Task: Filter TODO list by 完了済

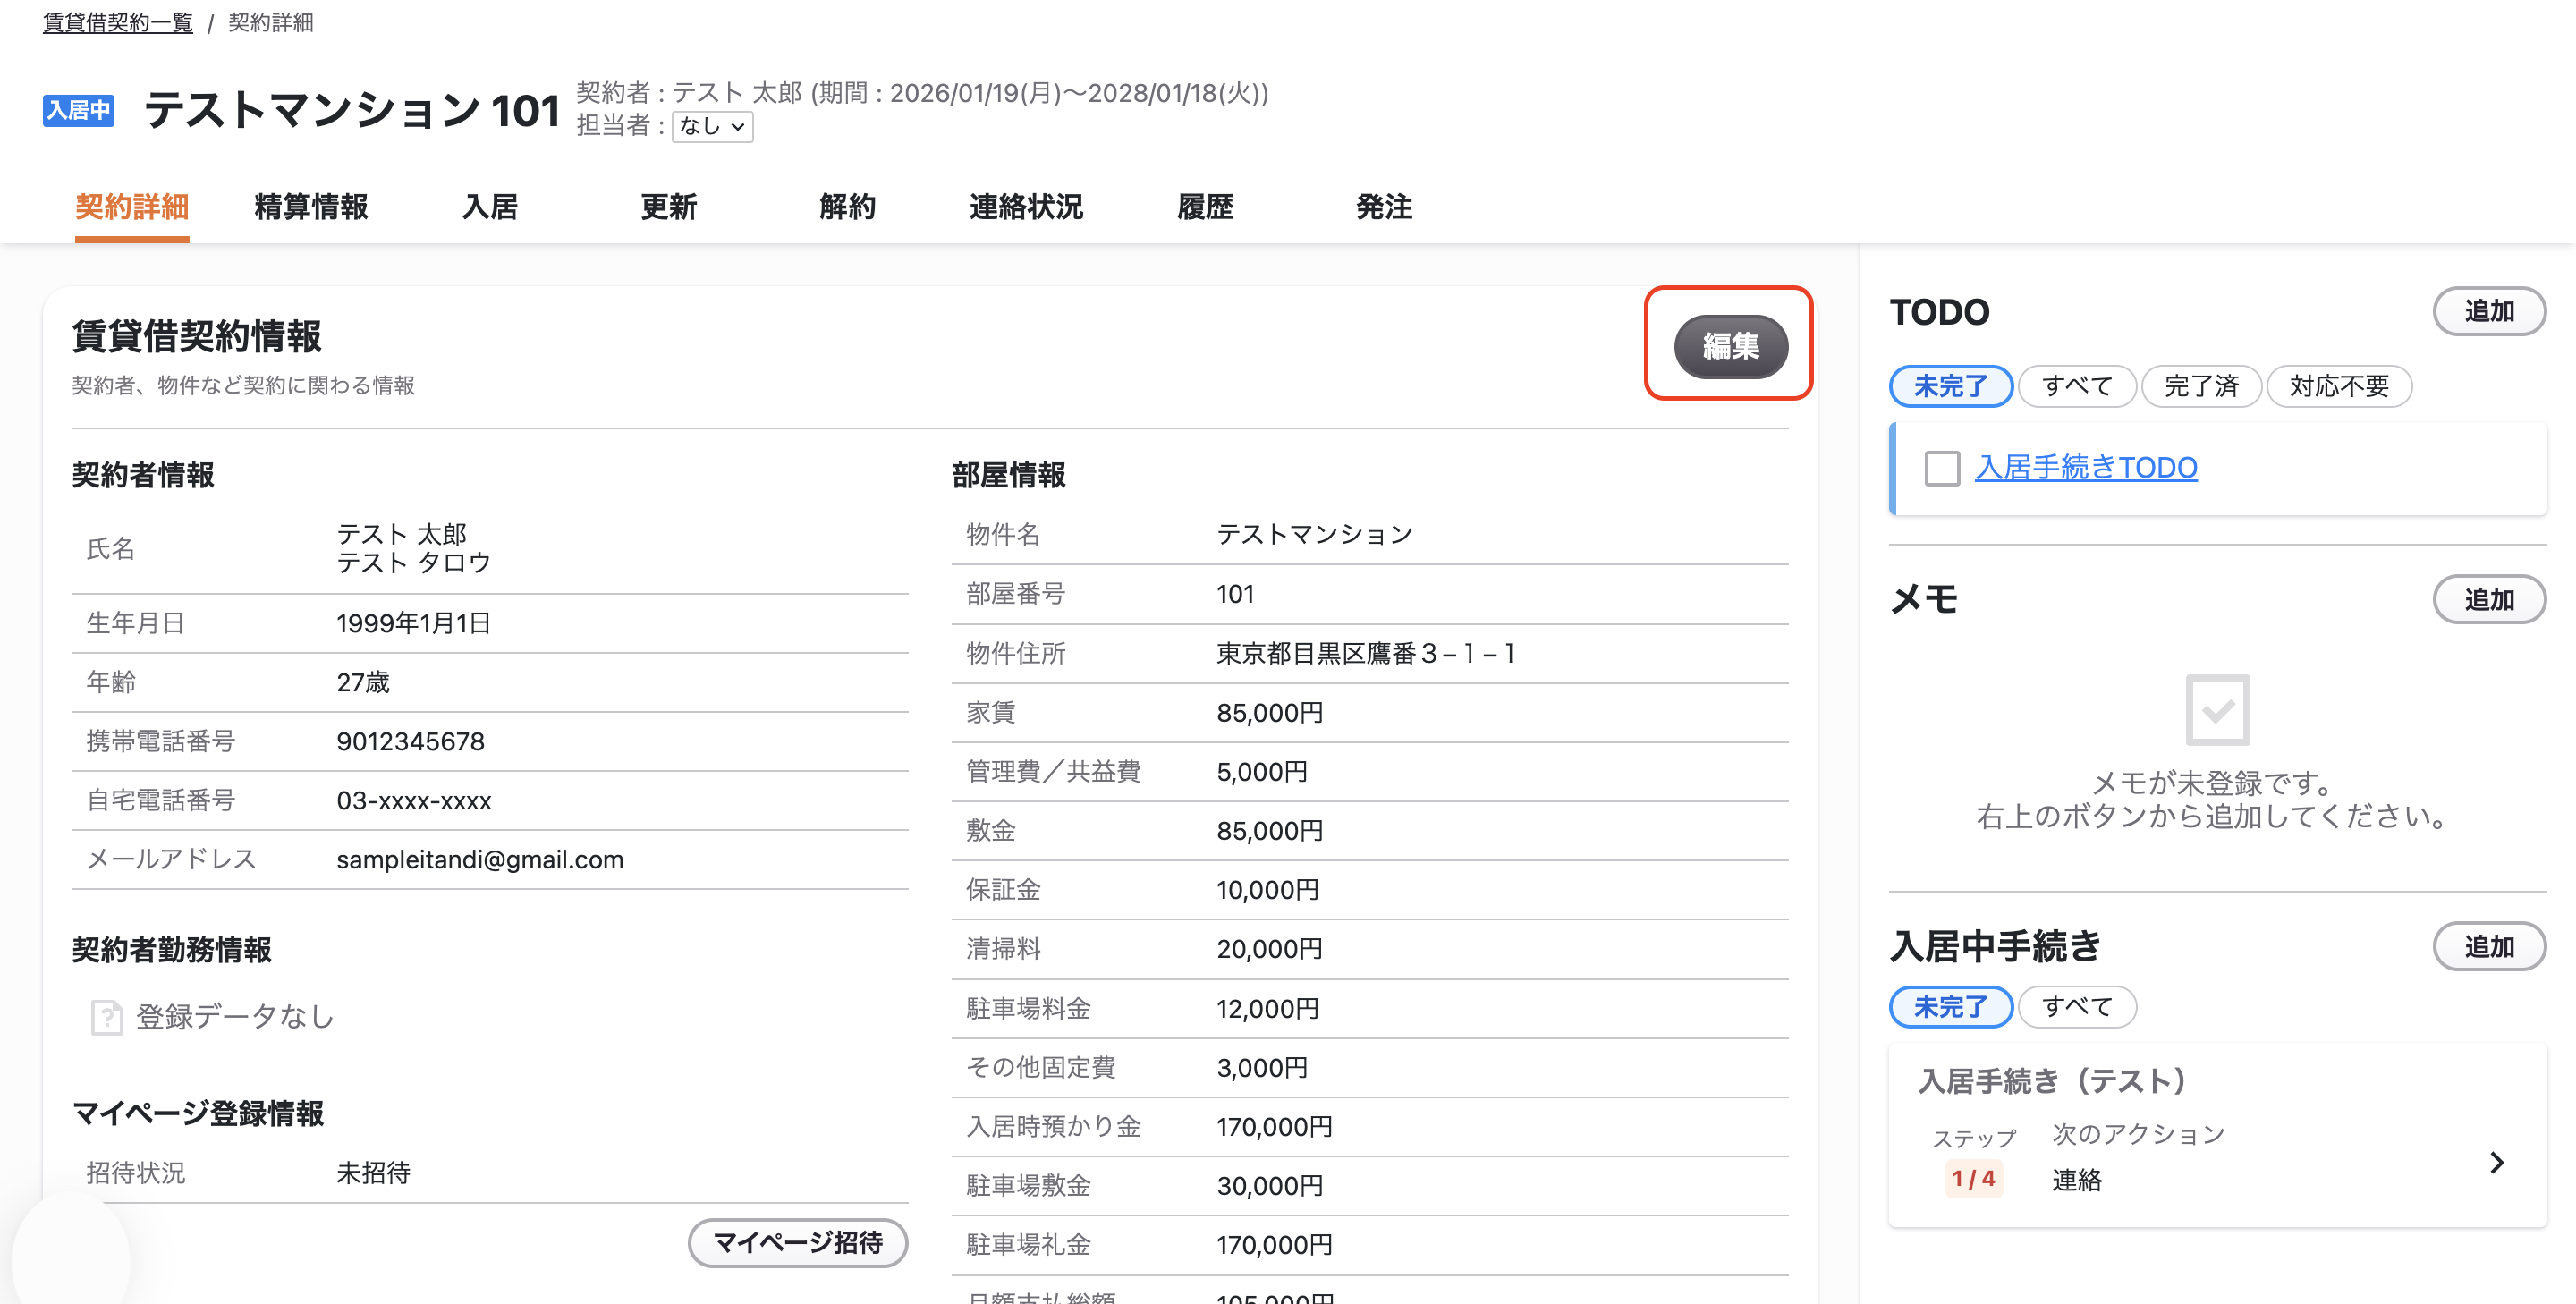Action: click(x=2201, y=386)
